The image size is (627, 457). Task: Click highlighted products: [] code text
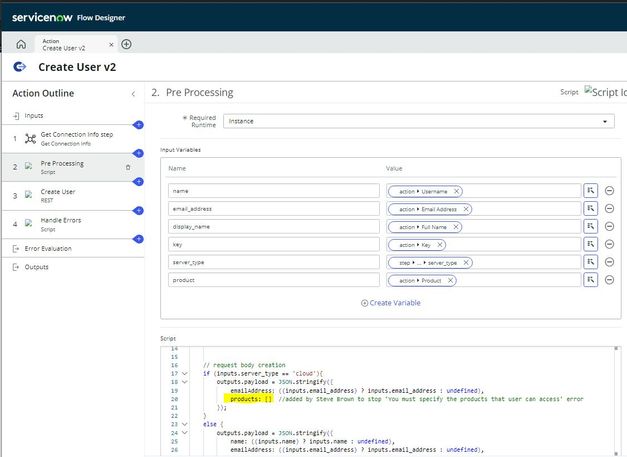pyautogui.click(x=249, y=399)
